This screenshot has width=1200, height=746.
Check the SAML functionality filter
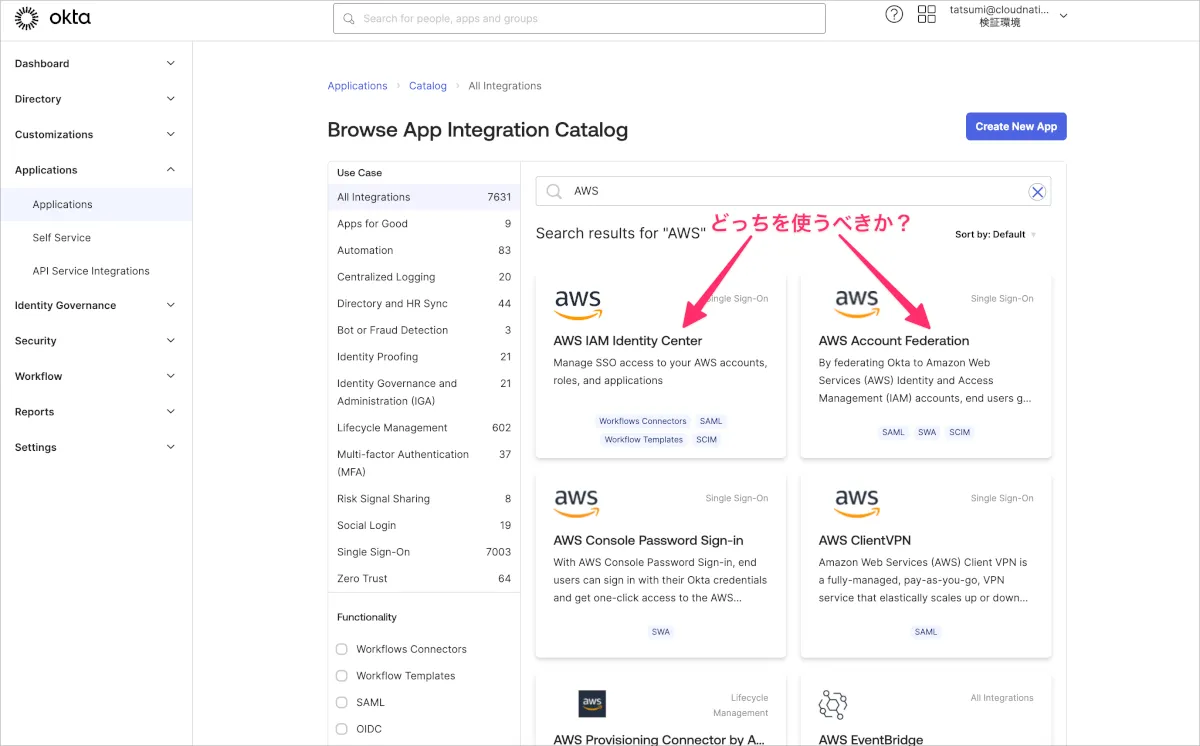tap(342, 703)
